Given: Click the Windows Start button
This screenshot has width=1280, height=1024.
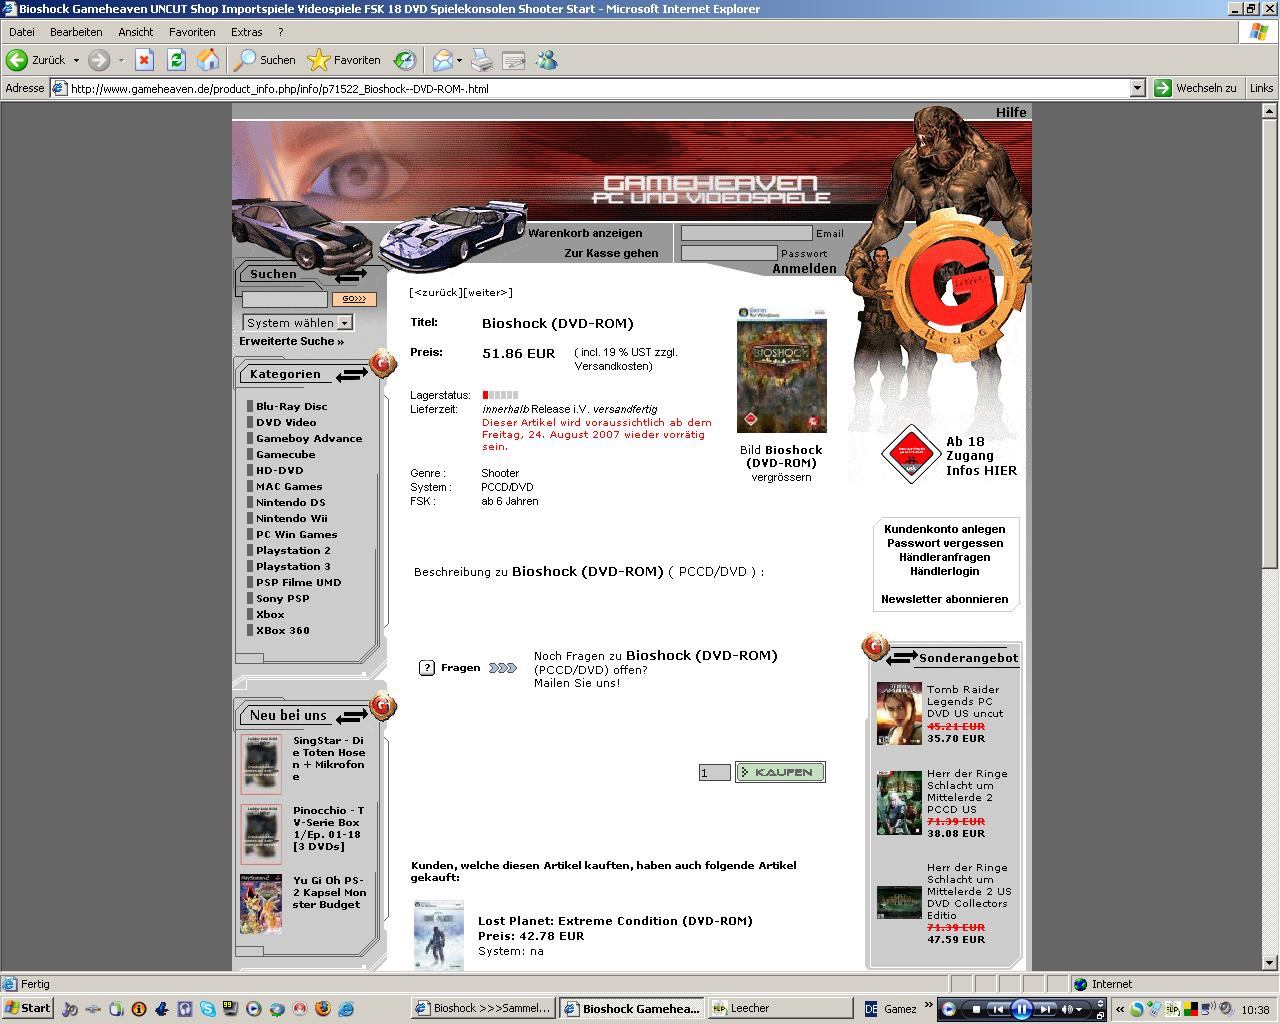Looking at the screenshot, I should [x=27, y=1008].
